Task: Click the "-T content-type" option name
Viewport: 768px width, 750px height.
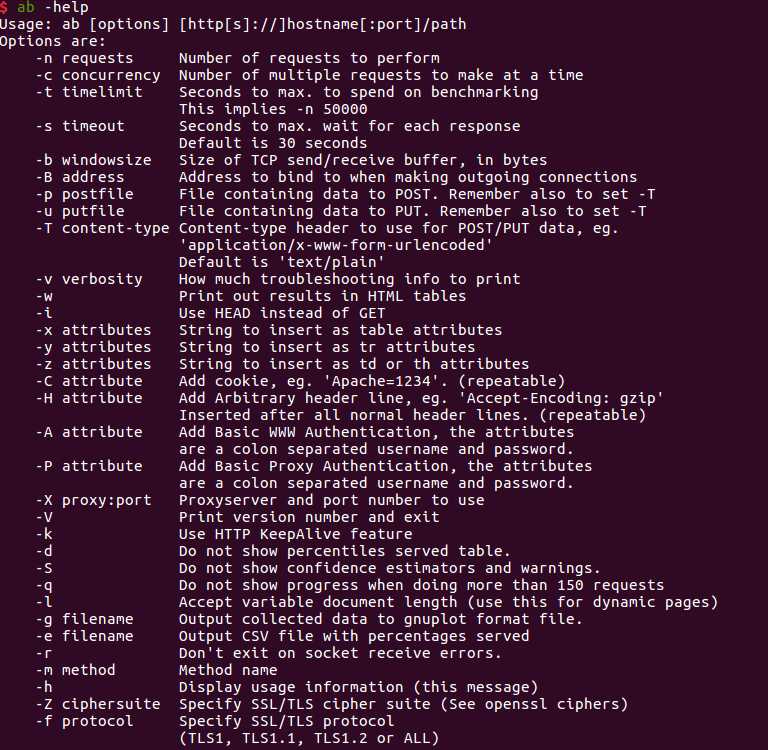Action: tap(102, 228)
